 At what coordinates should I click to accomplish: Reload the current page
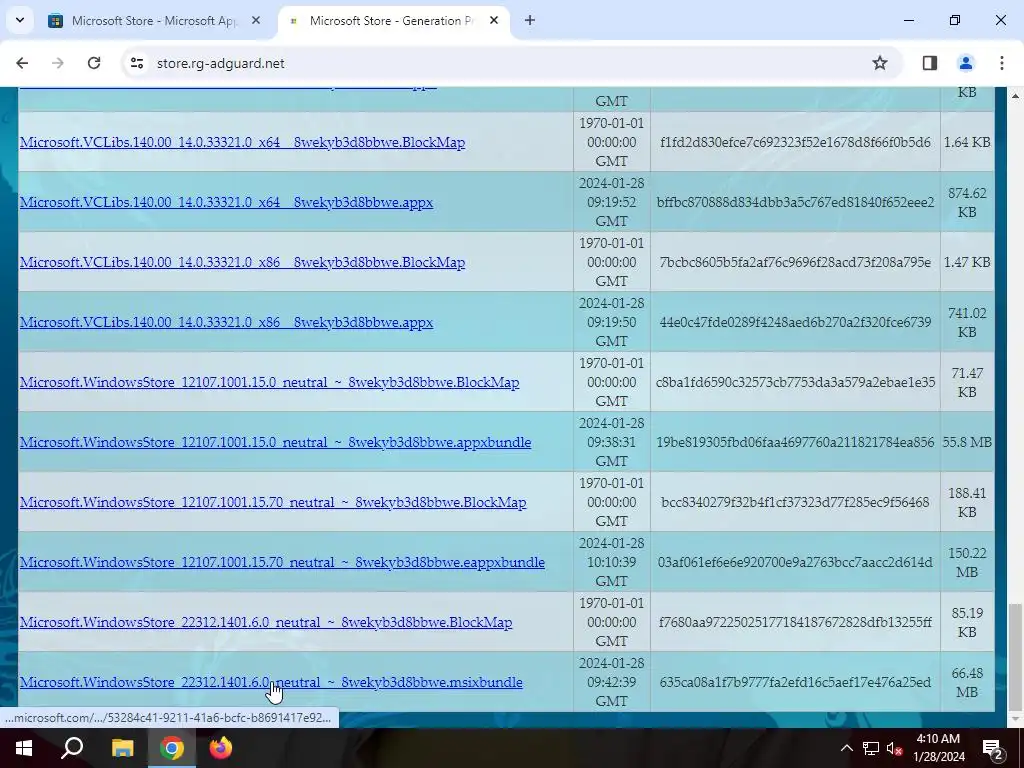click(x=94, y=63)
